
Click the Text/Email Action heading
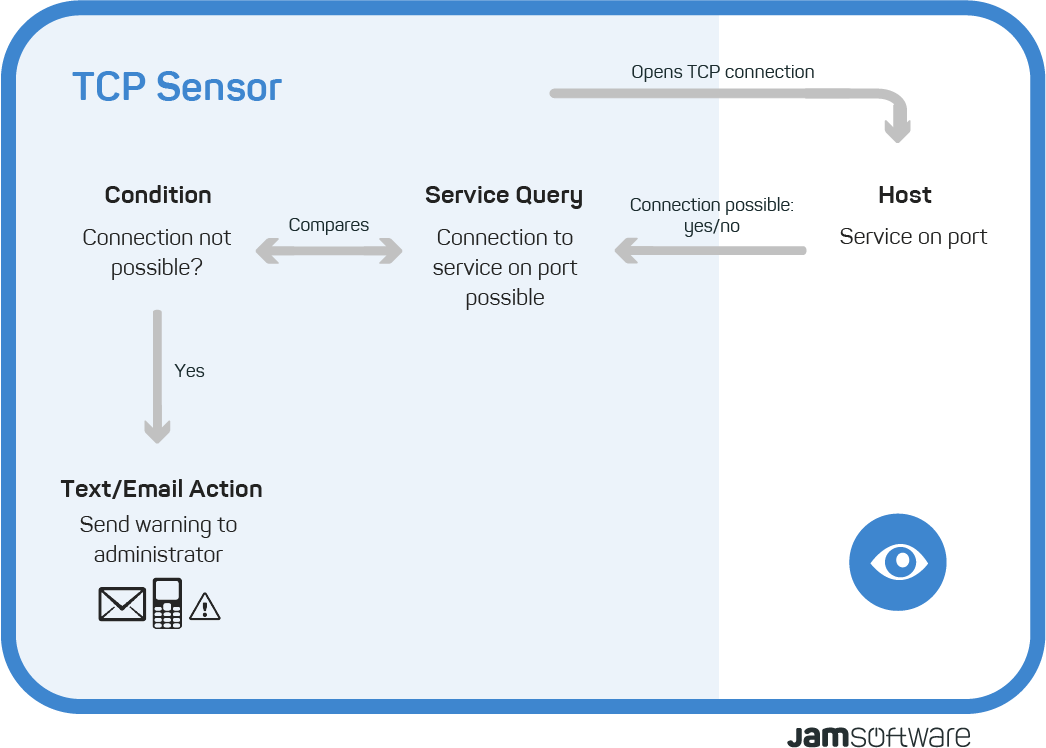click(x=161, y=489)
